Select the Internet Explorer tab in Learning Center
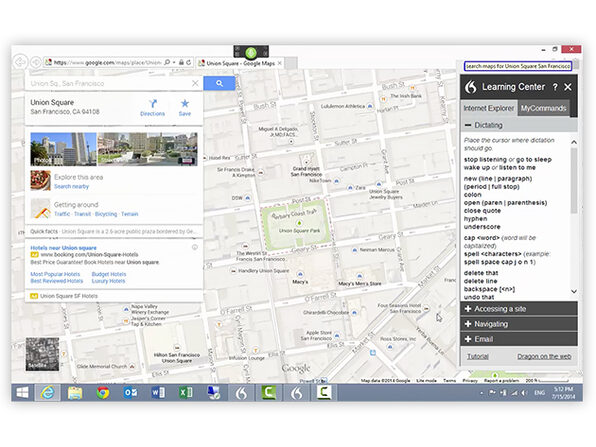Image resolution: width=596 pixels, height=447 pixels. (489, 108)
